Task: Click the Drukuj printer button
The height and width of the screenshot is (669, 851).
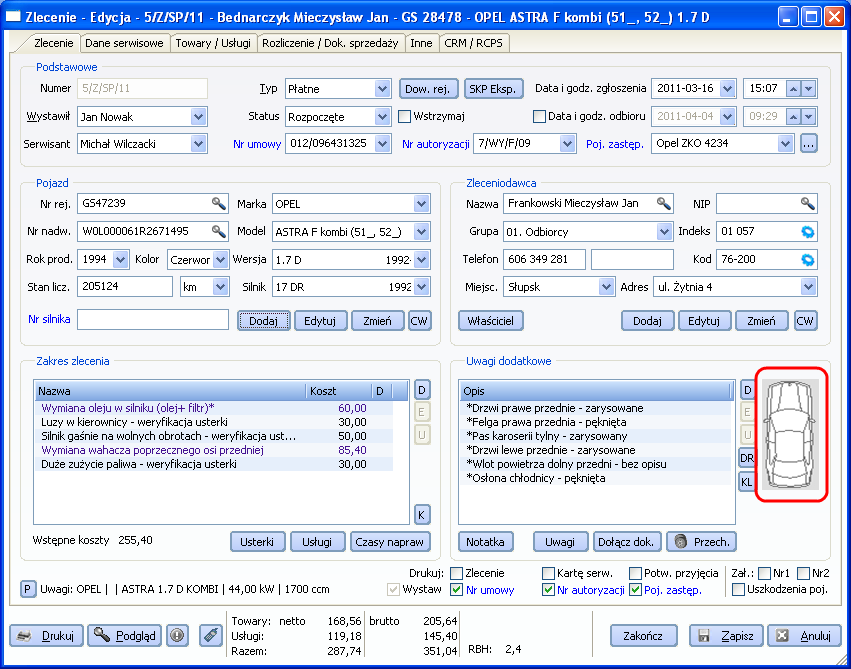Action: 47,635
